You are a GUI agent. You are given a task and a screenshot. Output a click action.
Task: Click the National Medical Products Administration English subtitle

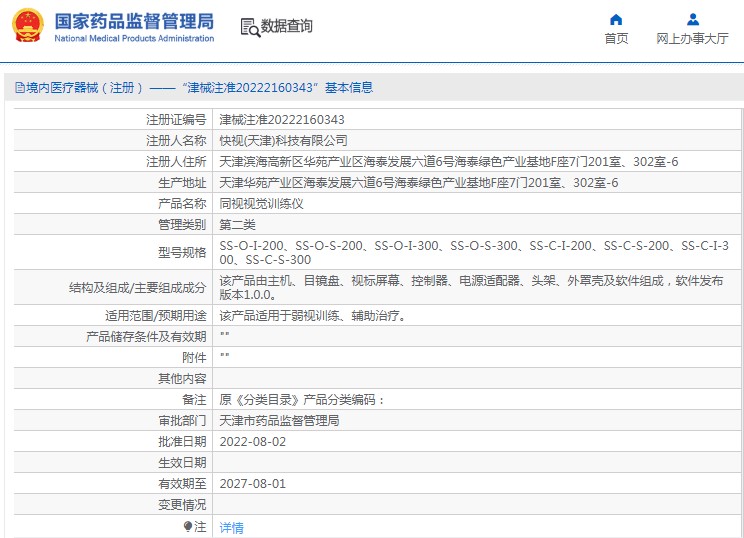click(134, 39)
